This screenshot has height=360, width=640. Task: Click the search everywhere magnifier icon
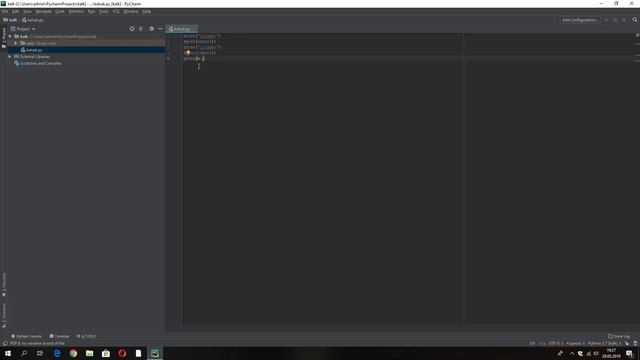[635, 20]
